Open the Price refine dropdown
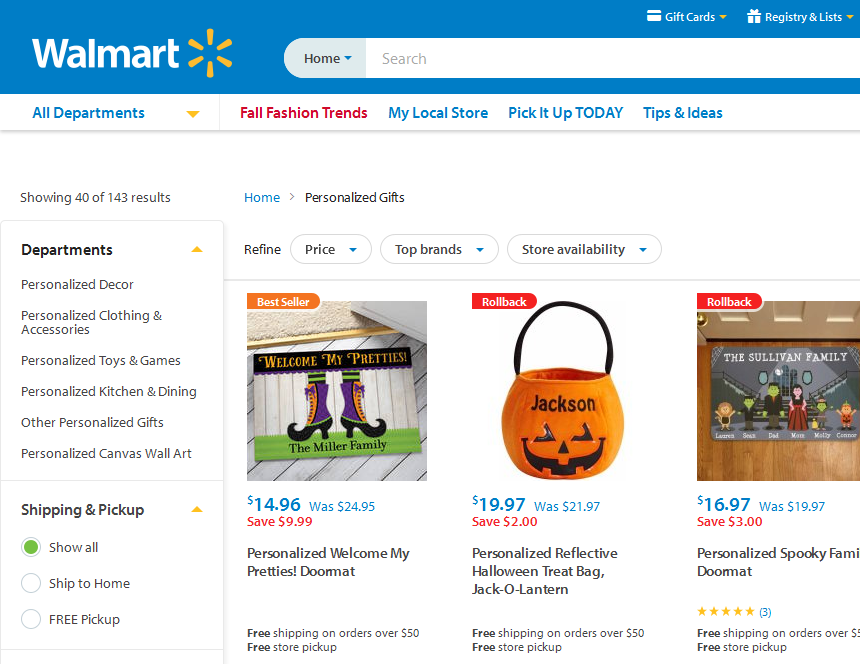Screen dimensions: 860x664 coord(330,249)
